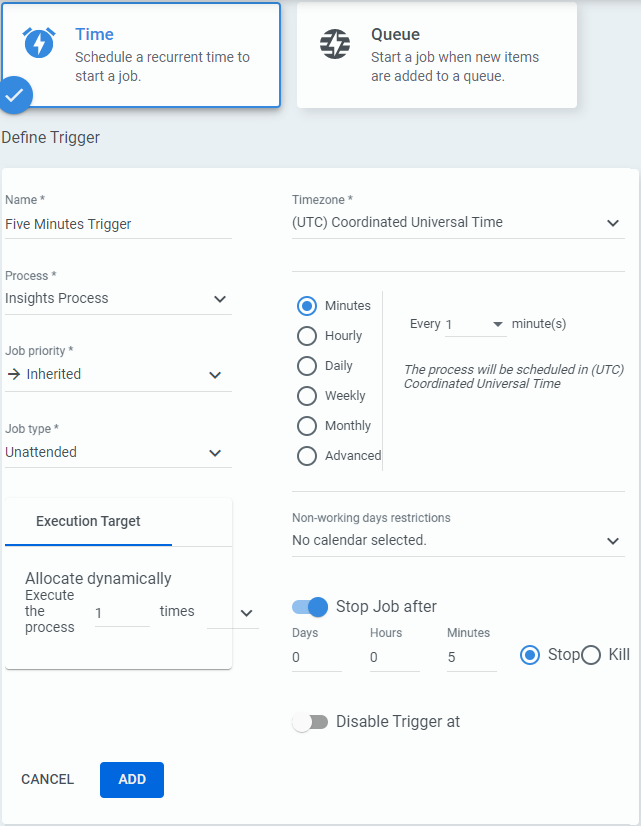
Task: Click the CANCEL button
Action: 48,780
